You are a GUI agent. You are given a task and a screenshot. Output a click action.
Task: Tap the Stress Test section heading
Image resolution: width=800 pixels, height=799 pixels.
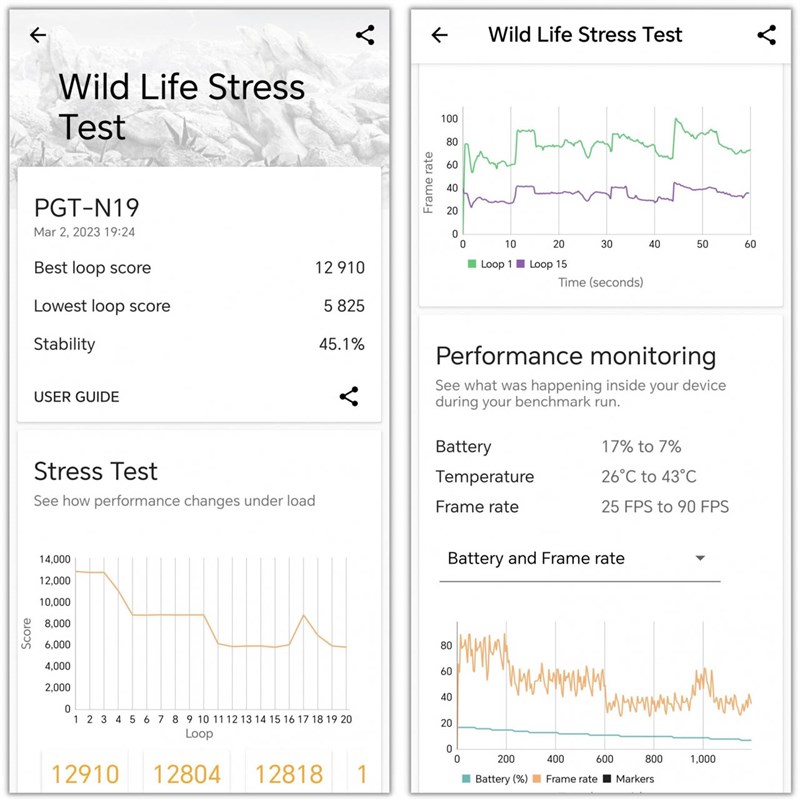point(96,471)
